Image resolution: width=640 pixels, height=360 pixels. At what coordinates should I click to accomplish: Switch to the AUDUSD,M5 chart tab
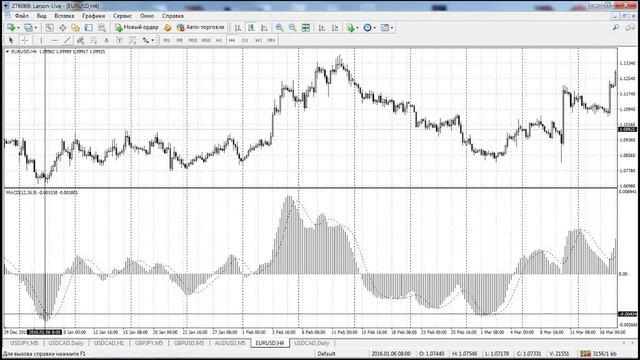pyautogui.click(x=230, y=343)
